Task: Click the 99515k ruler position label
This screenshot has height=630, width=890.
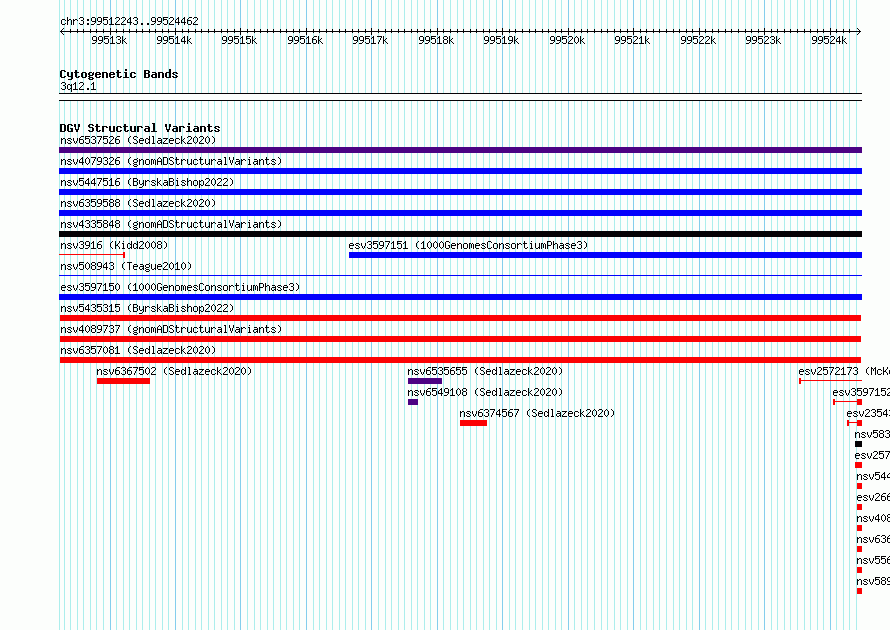Action: 239,40
